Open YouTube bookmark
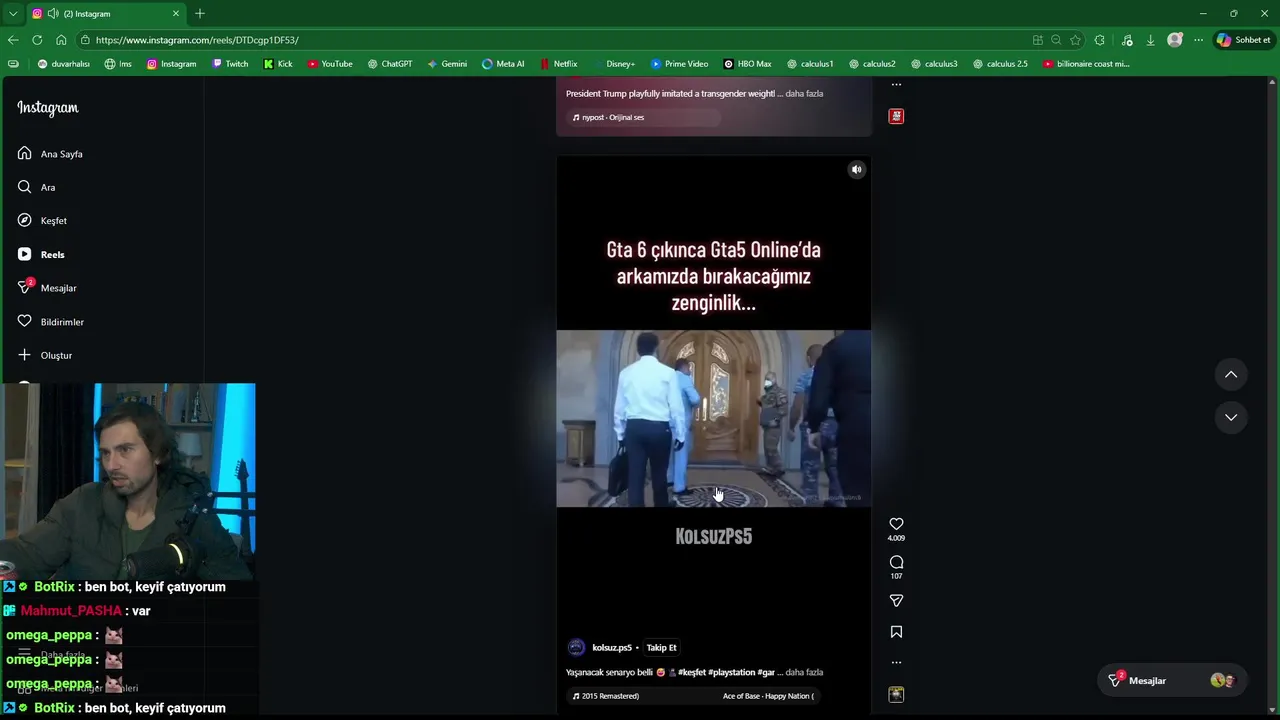The height and width of the screenshot is (720, 1280). tap(330, 64)
